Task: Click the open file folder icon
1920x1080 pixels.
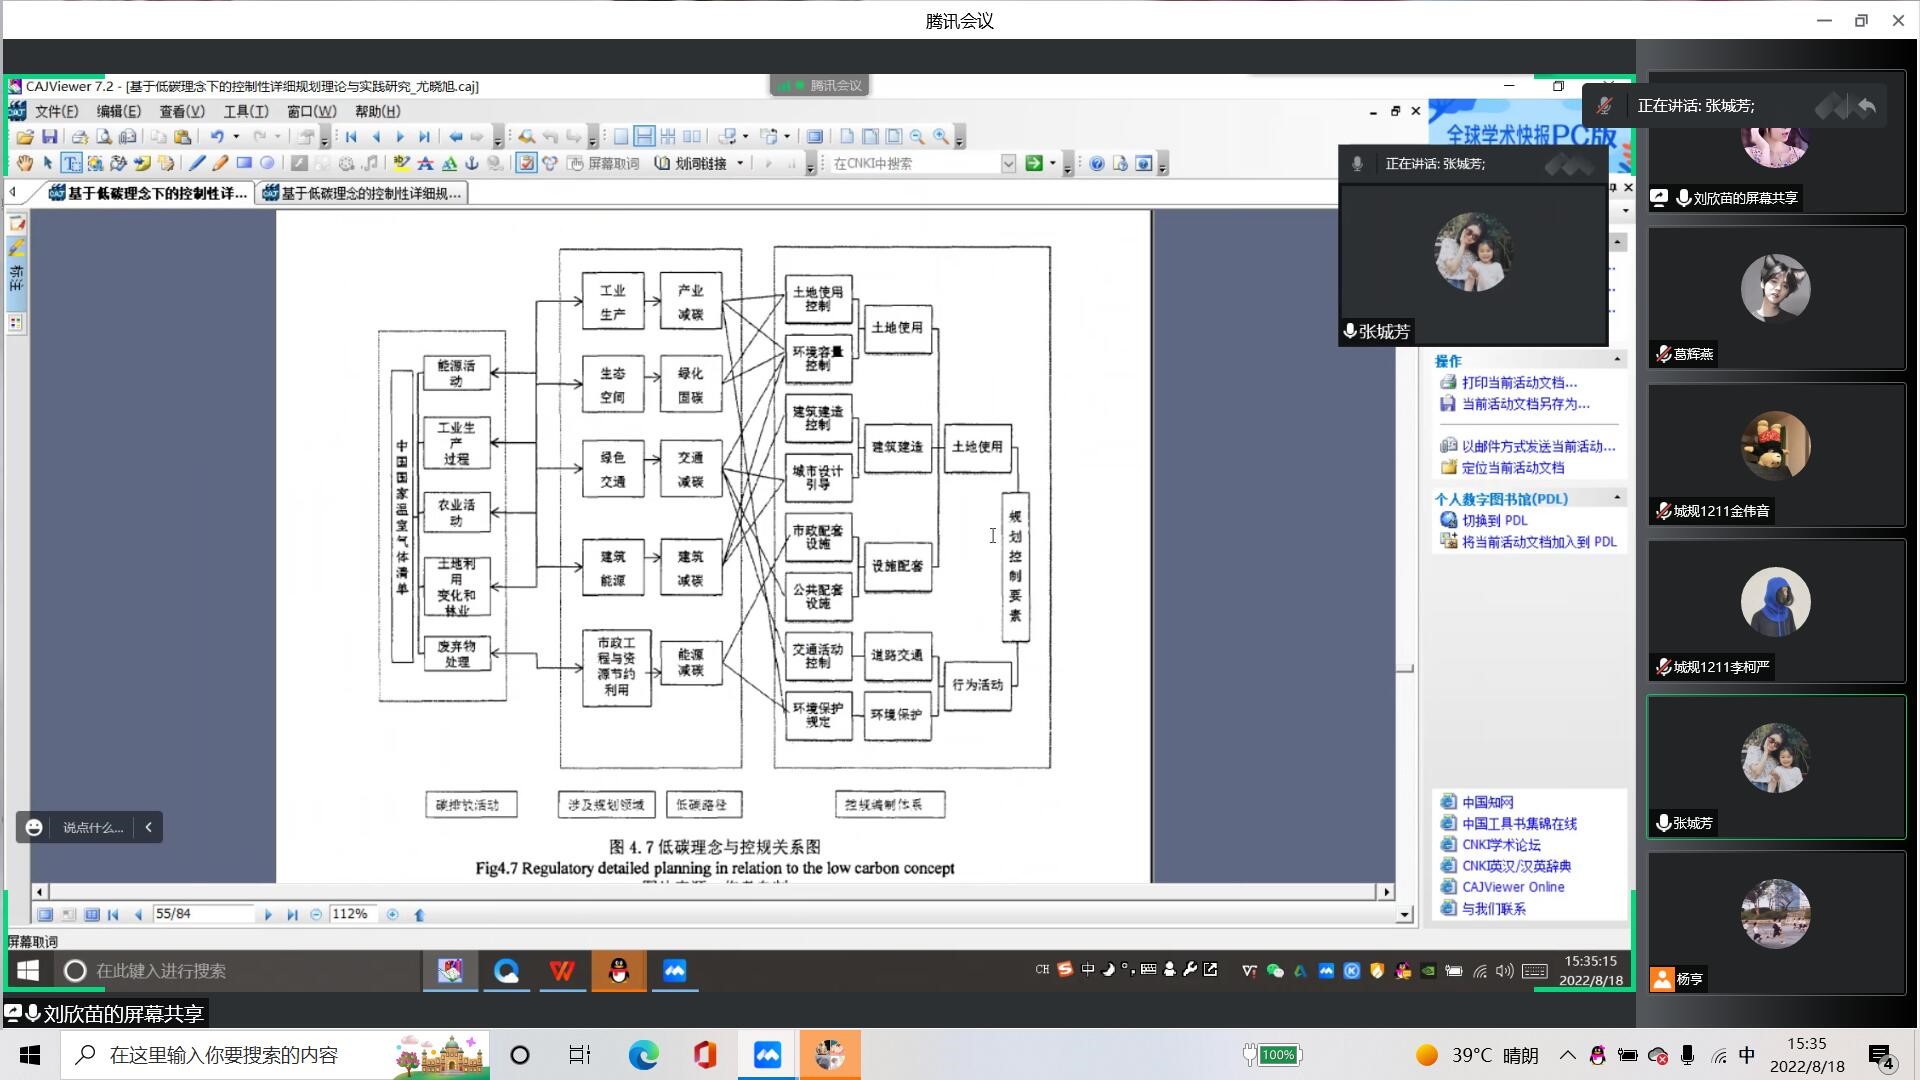Action: click(x=25, y=137)
